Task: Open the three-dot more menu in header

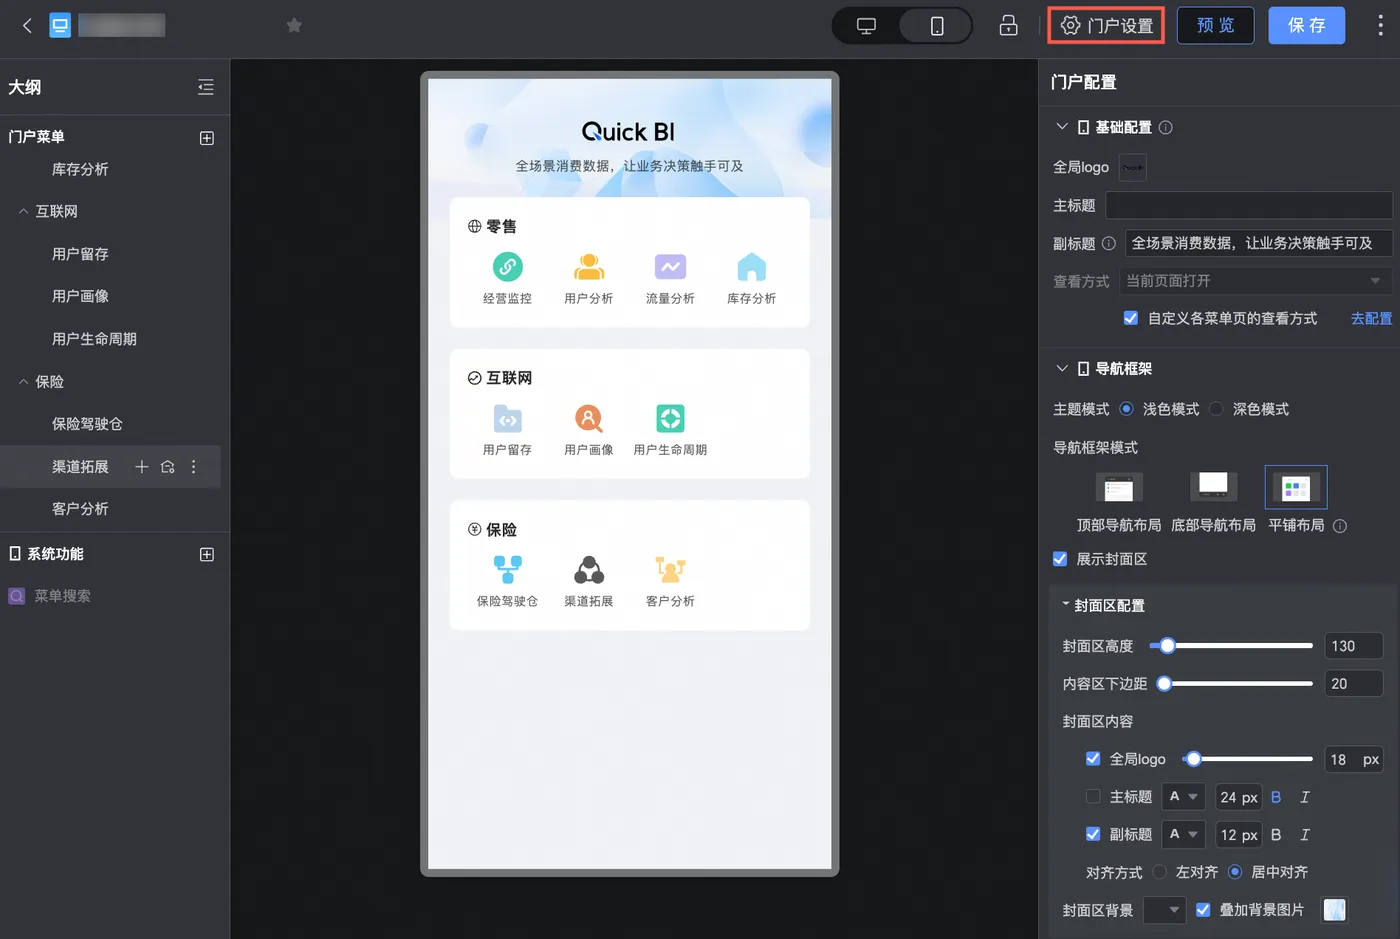Action: click(x=1380, y=26)
